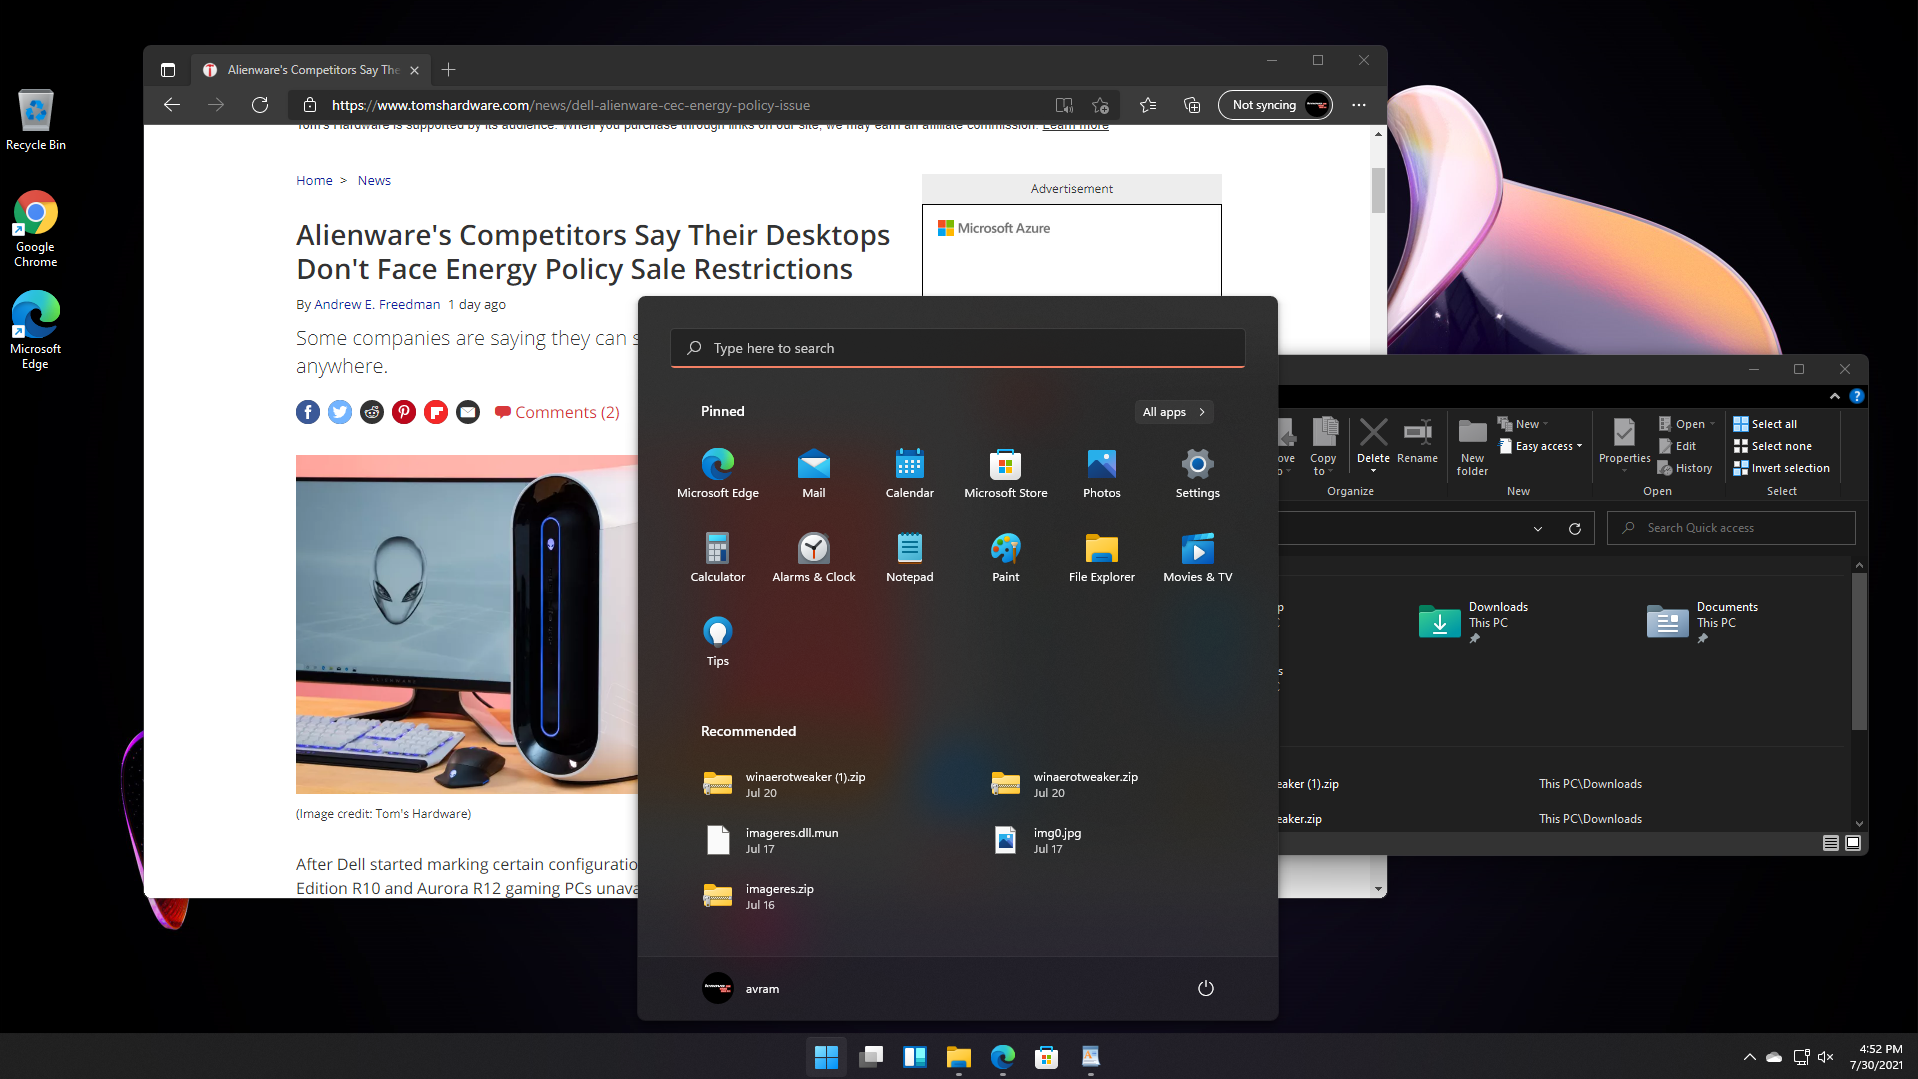Click Not syncing profile button
The image size is (1918, 1079).
pyautogui.click(x=1275, y=105)
